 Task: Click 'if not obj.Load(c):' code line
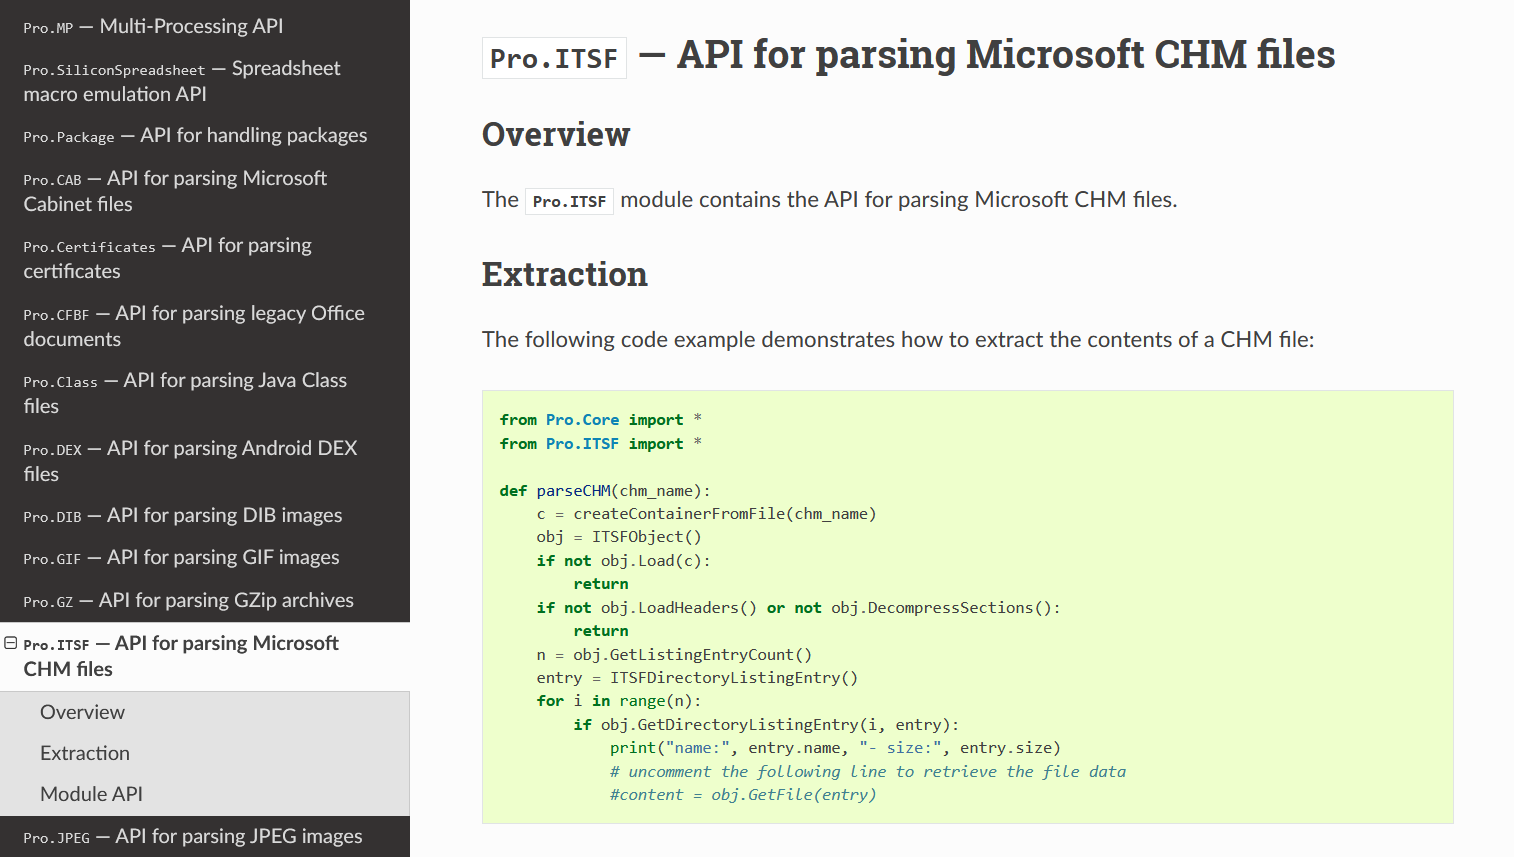coord(624,561)
